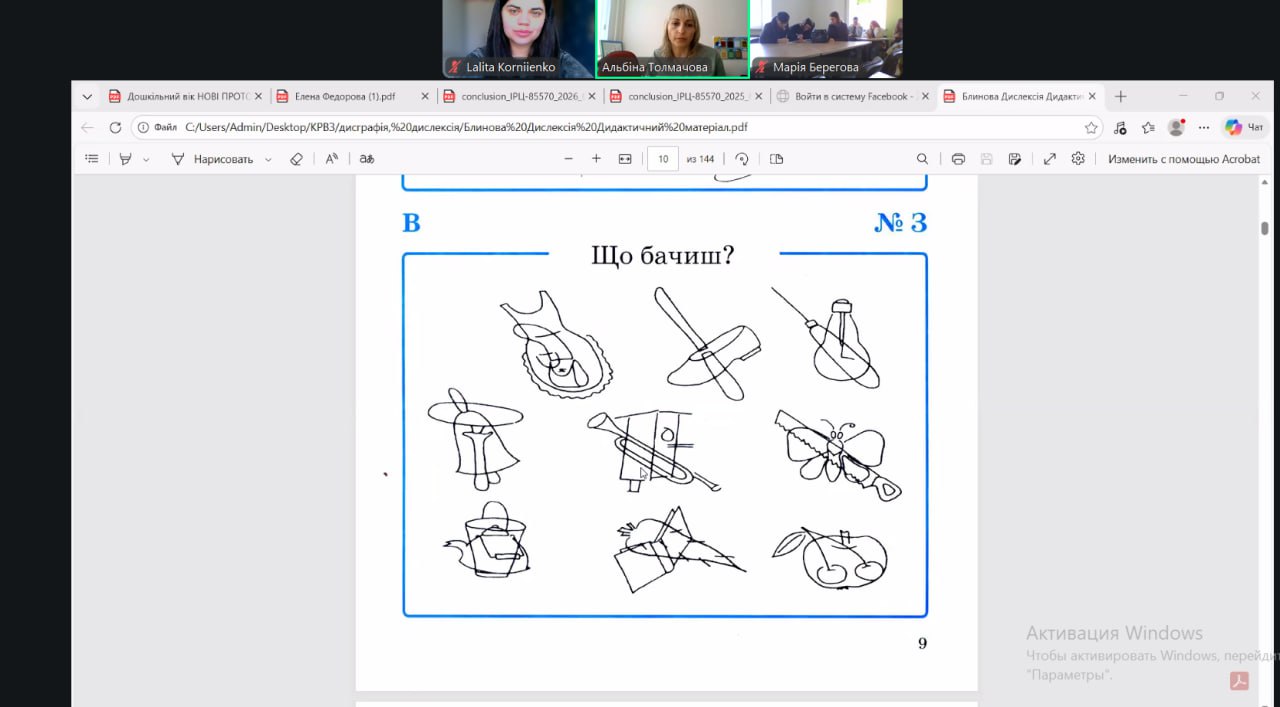The image size is (1280, 707).
Task: Open the table of contents sidebar
Action: pos(92,159)
